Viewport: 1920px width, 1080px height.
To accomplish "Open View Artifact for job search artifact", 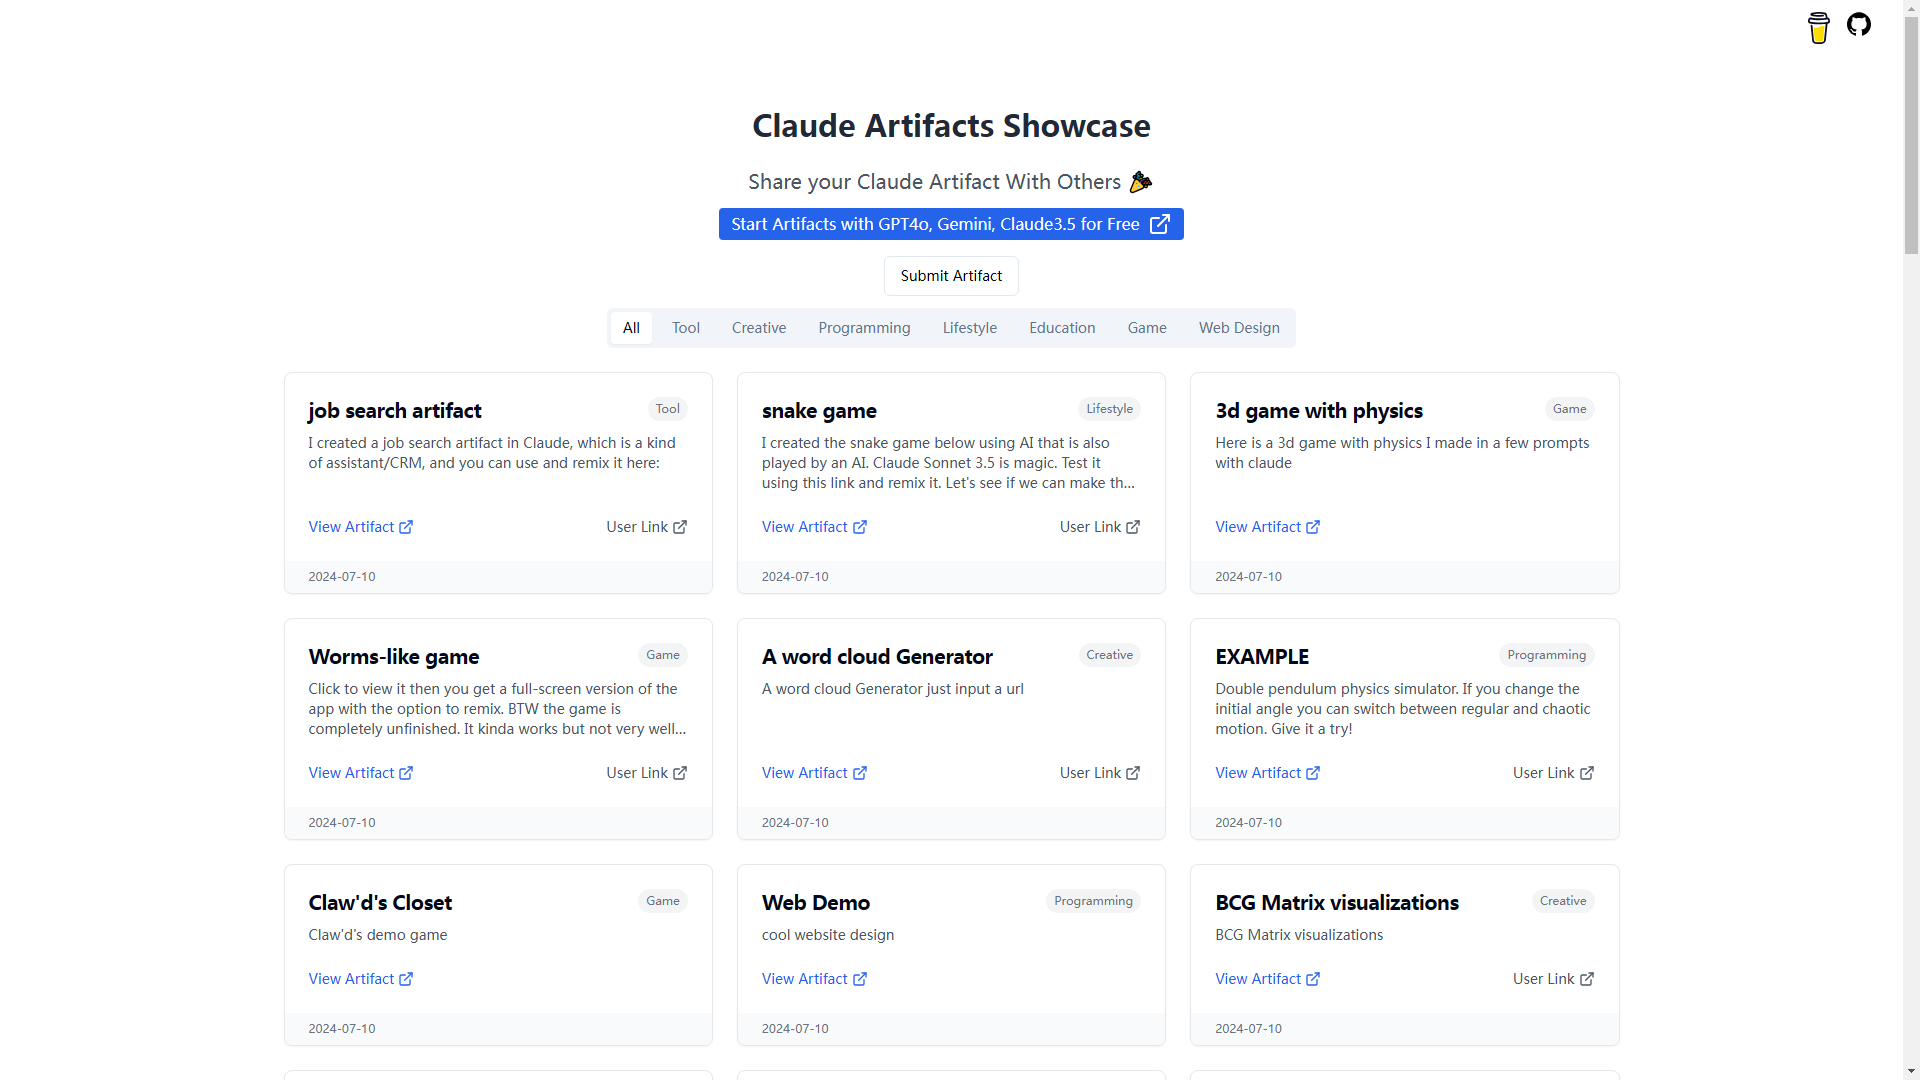I will tap(361, 527).
